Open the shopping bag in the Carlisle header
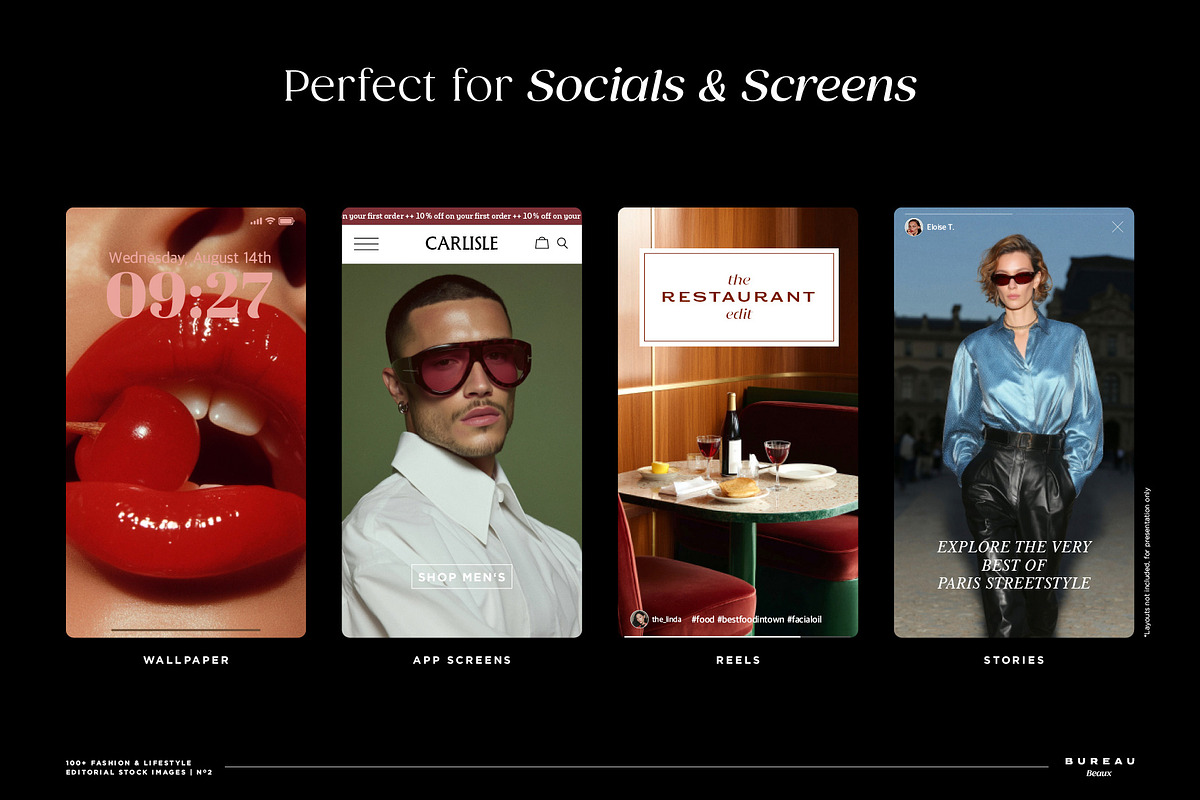 [542, 243]
